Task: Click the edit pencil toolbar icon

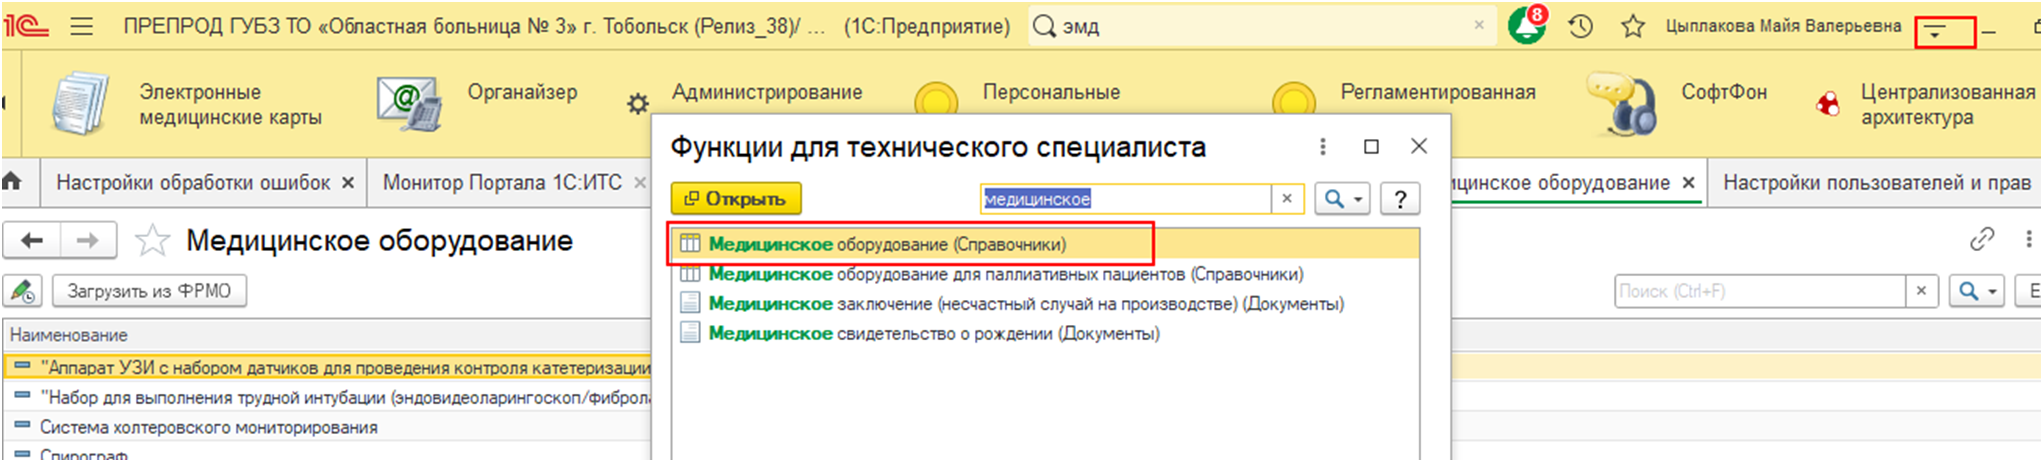Action: (23, 291)
